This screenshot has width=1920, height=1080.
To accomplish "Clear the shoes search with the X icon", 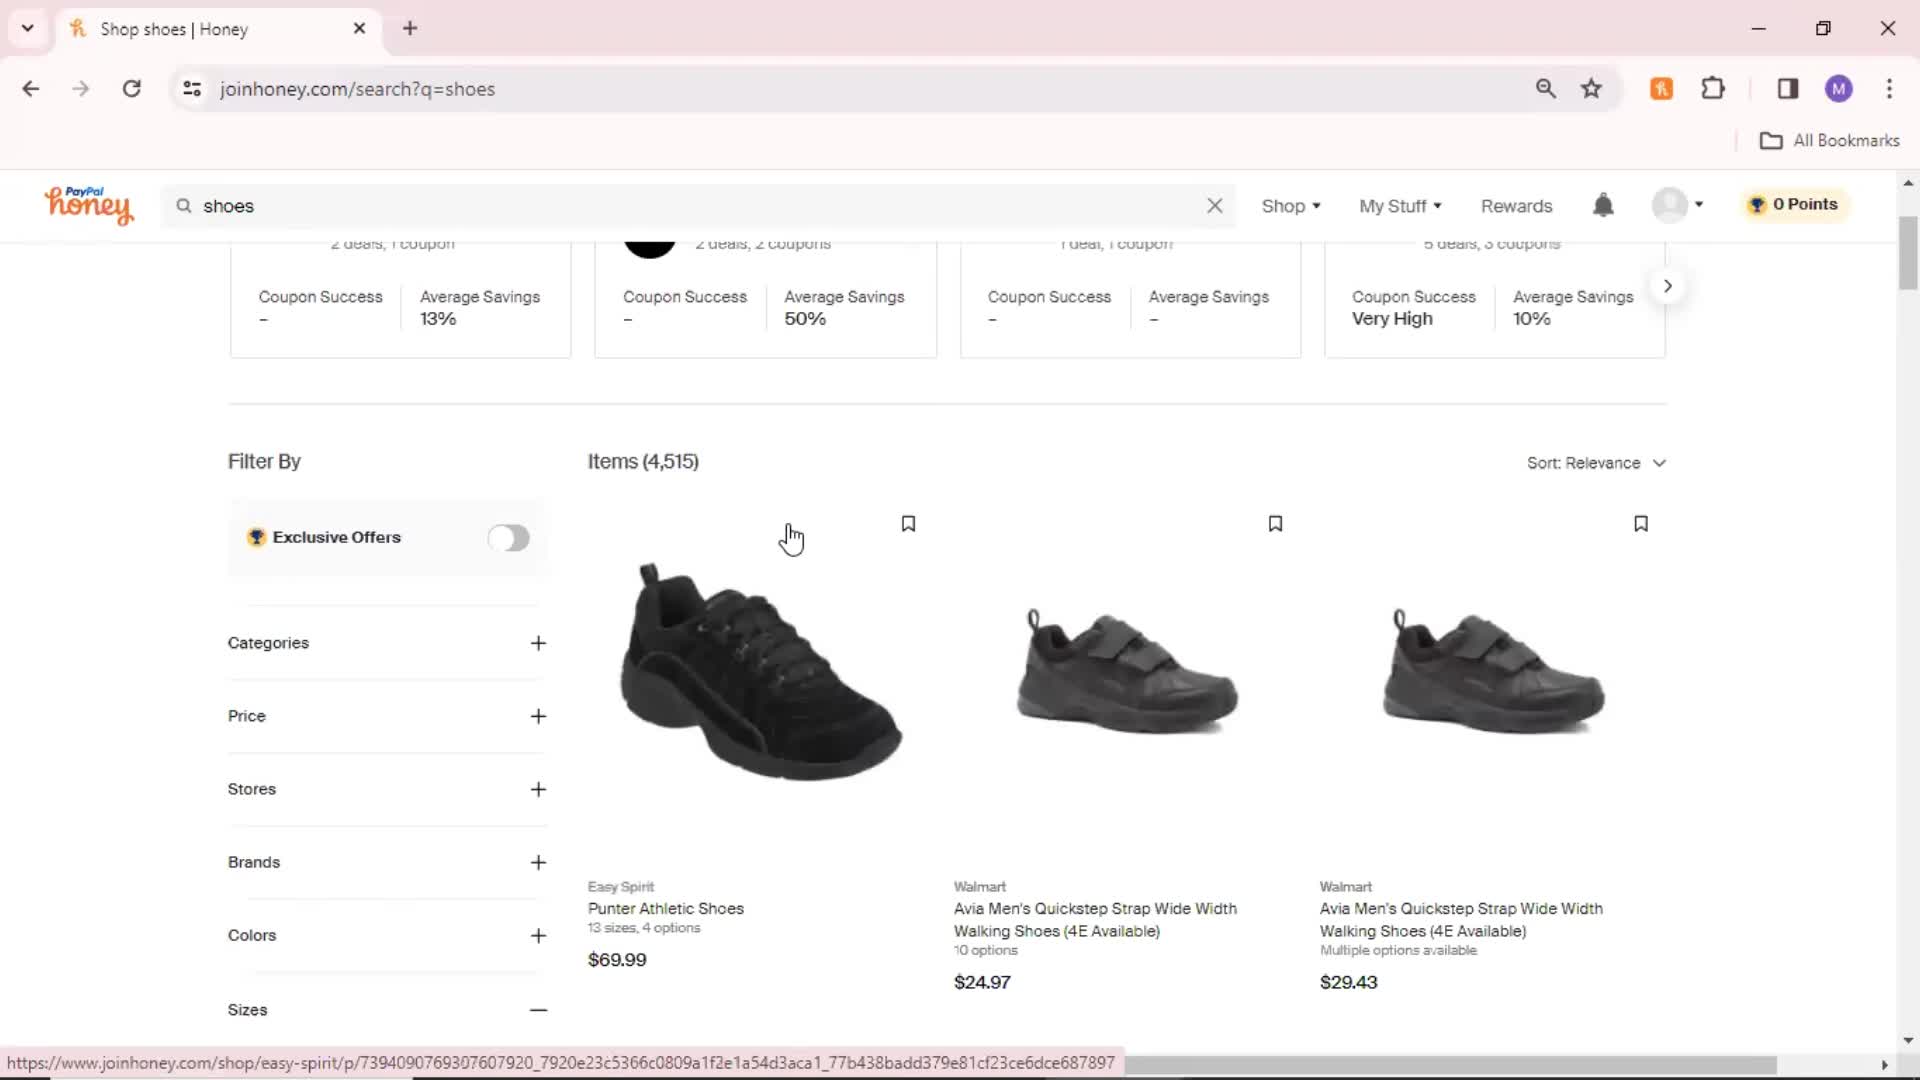I will pyautogui.click(x=1215, y=206).
